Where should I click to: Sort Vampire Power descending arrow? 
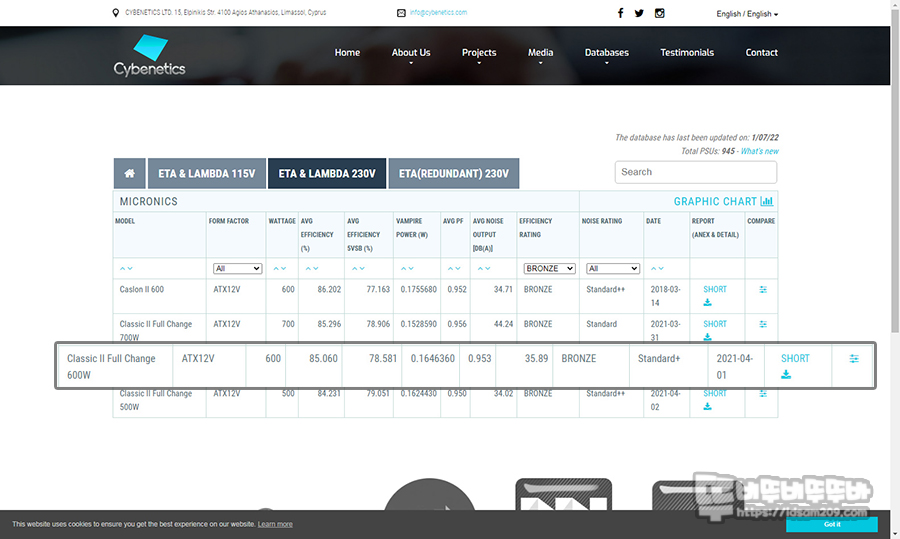click(411, 269)
